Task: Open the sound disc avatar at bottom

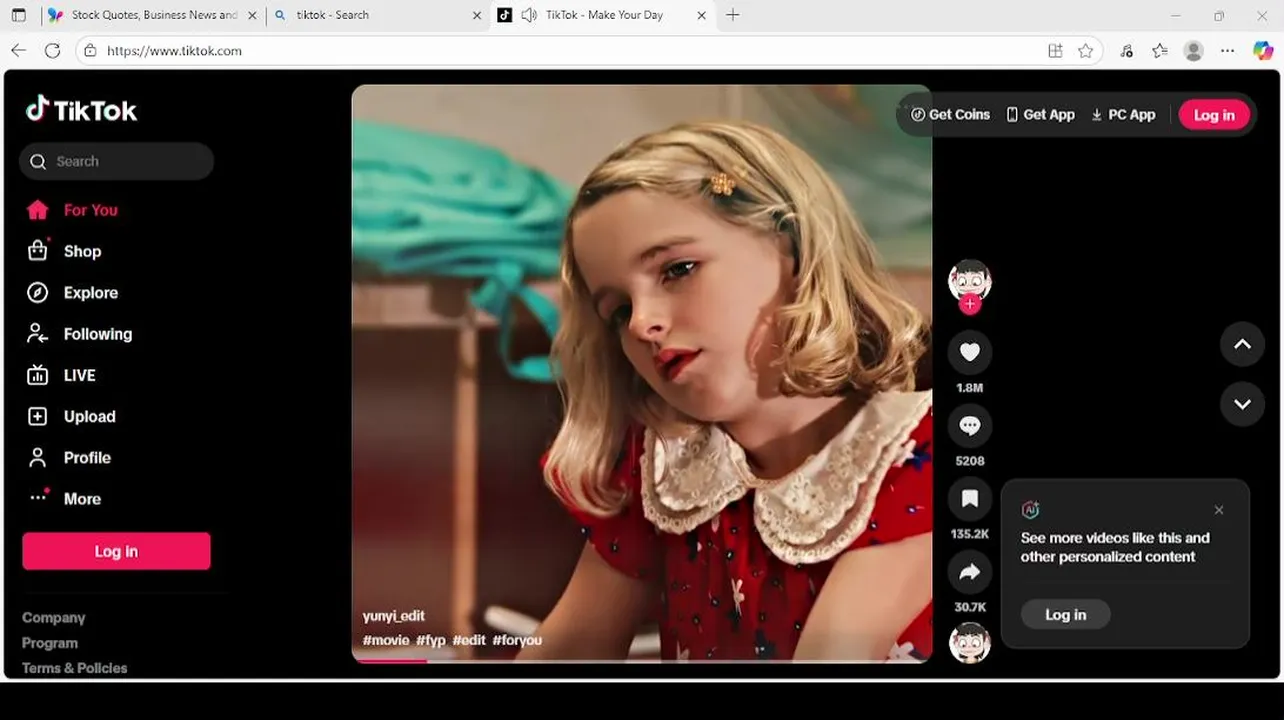Action: click(x=969, y=643)
